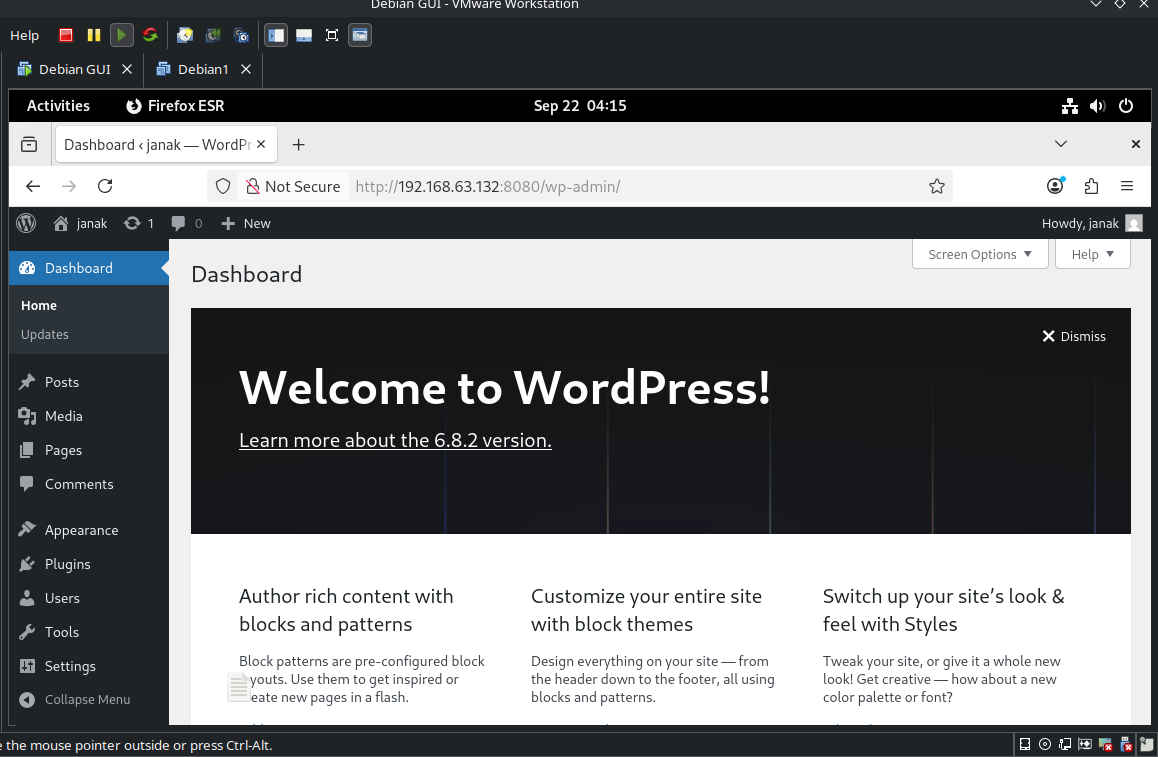Open the system volume icon in top bar

point(1097,106)
